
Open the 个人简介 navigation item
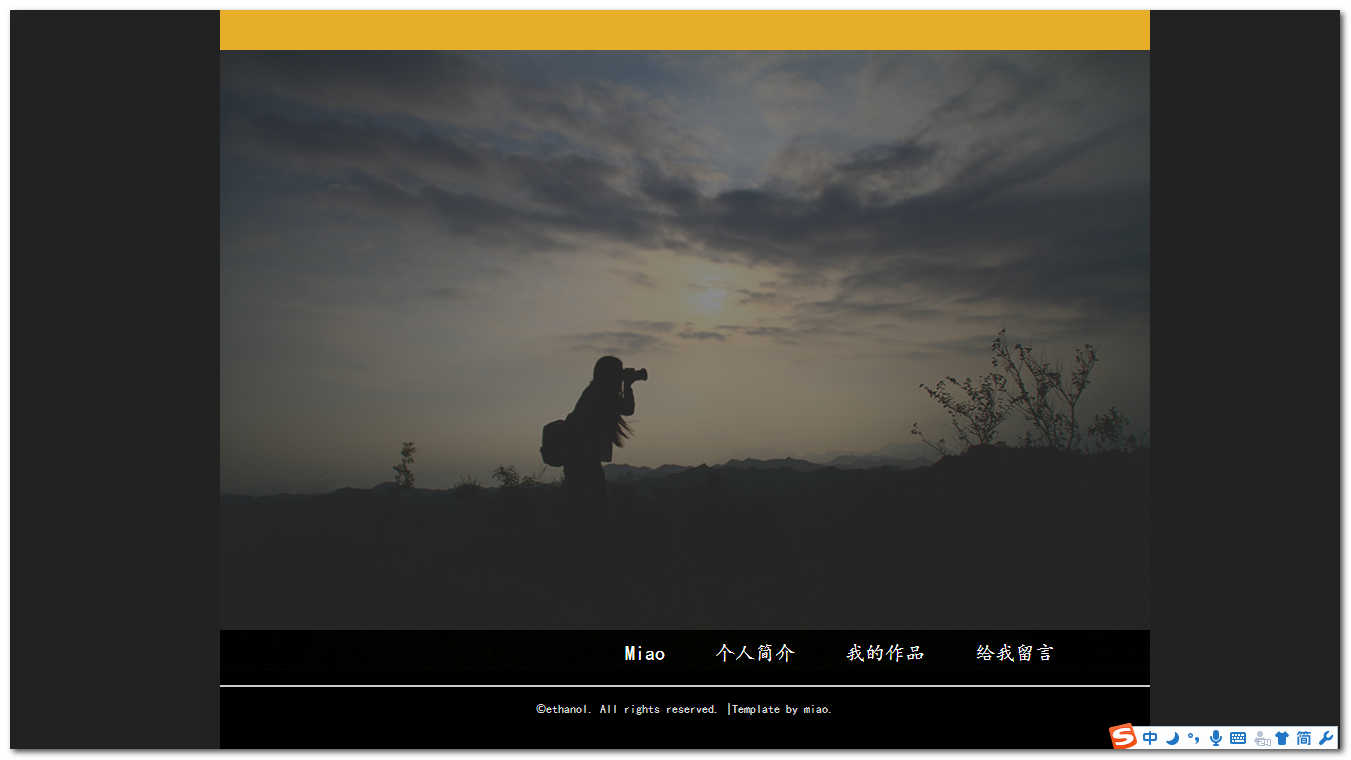coord(755,653)
